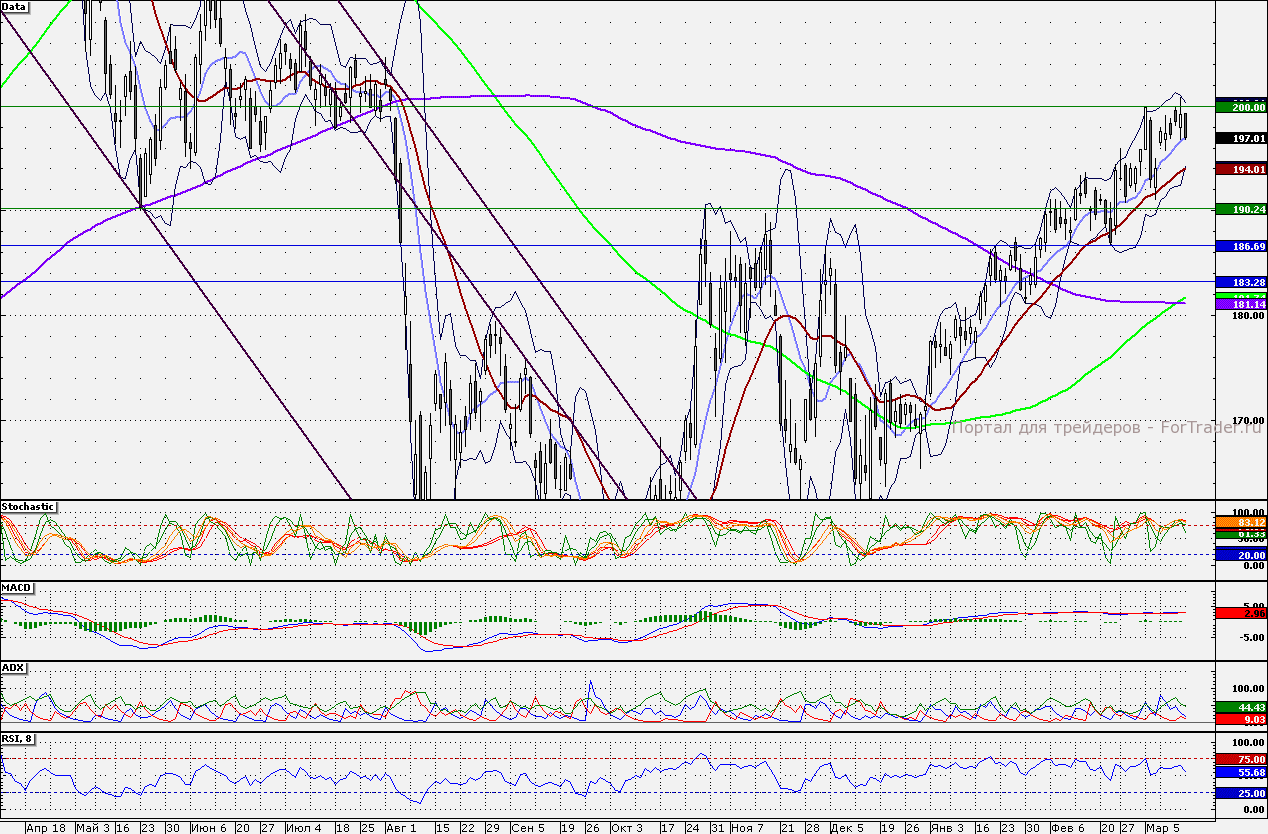Select the blue 183.28 price level tag
The height and width of the screenshot is (834, 1268).
coord(1240,282)
